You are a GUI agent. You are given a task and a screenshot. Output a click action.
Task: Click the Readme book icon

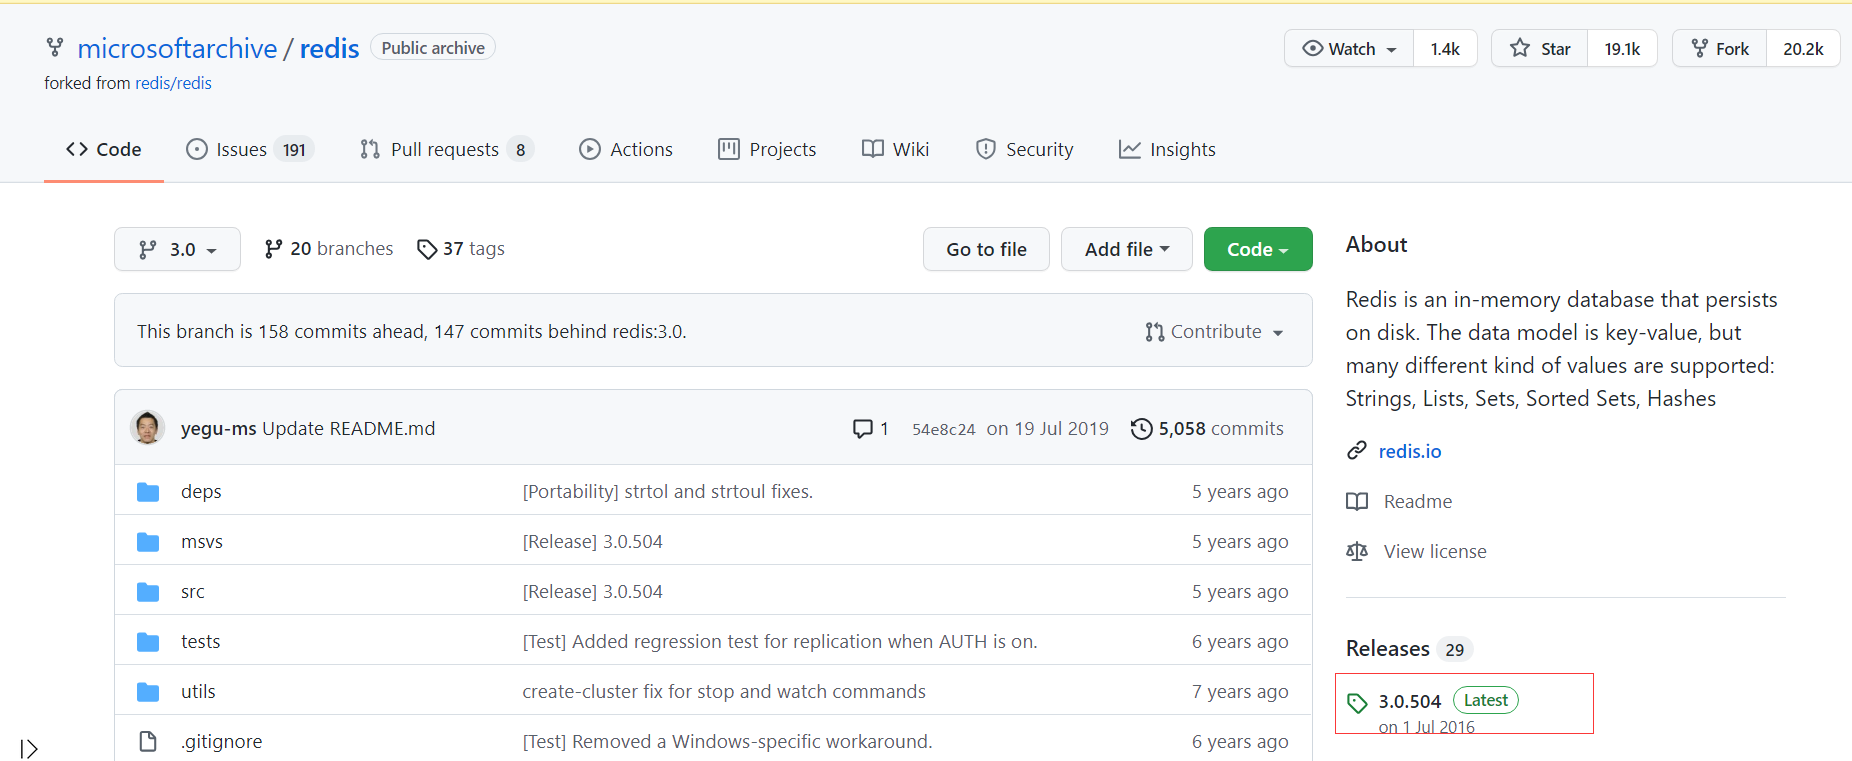[x=1357, y=501]
